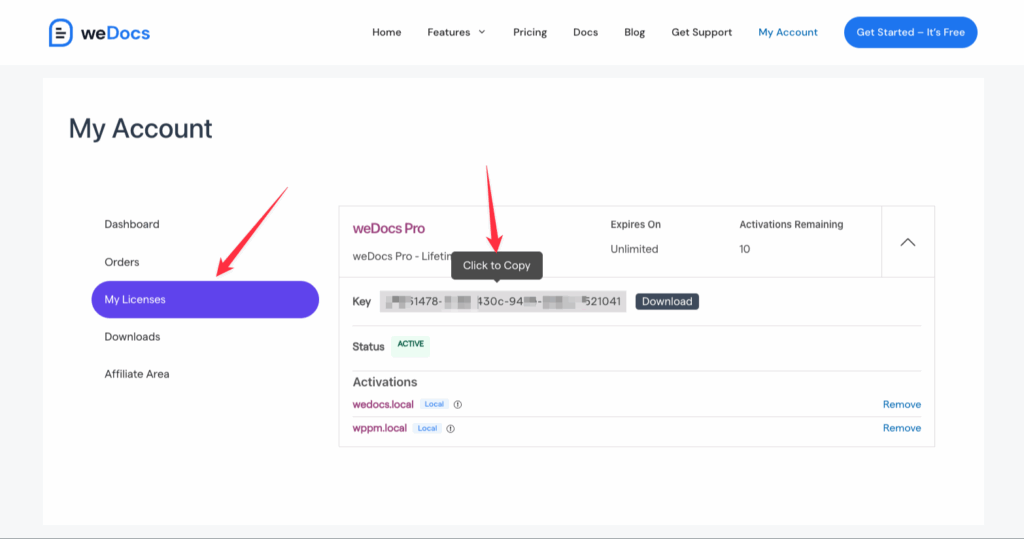Go to the Home page
The height and width of the screenshot is (539, 1024).
pyautogui.click(x=386, y=32)
